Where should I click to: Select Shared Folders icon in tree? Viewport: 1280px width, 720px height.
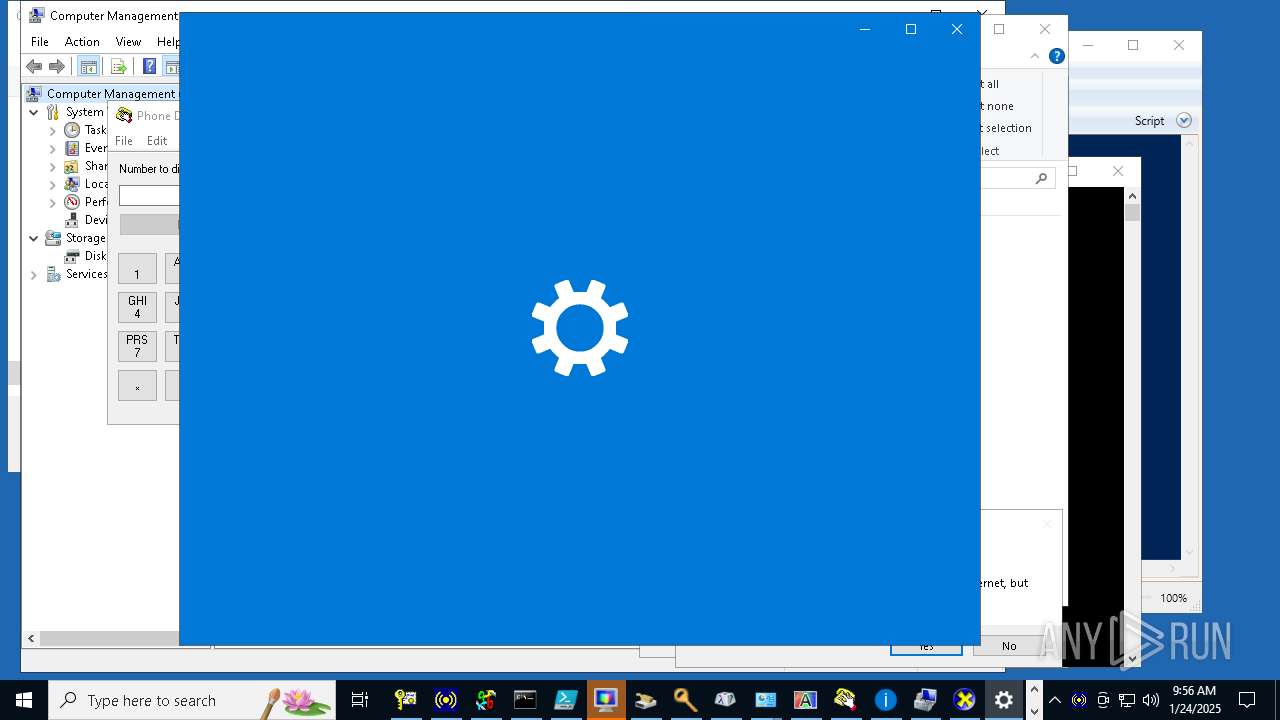coord(72,166)
